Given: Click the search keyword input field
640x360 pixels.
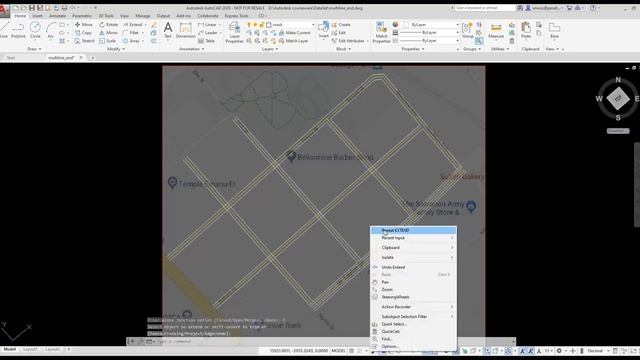Looking at the screenshot, I should (485, 8).
